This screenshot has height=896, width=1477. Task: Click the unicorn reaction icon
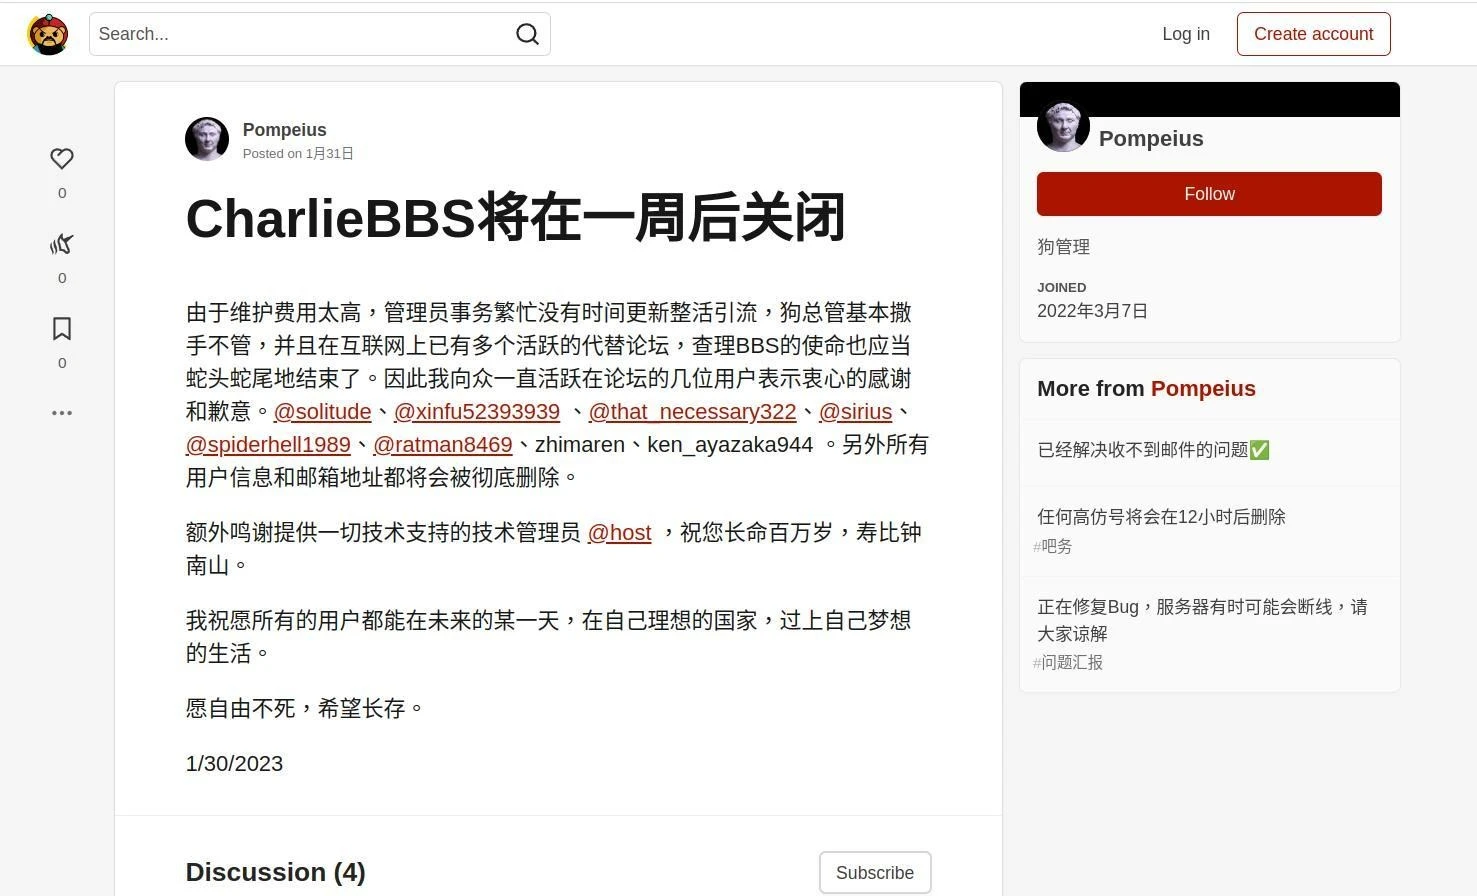pos(62,244)
